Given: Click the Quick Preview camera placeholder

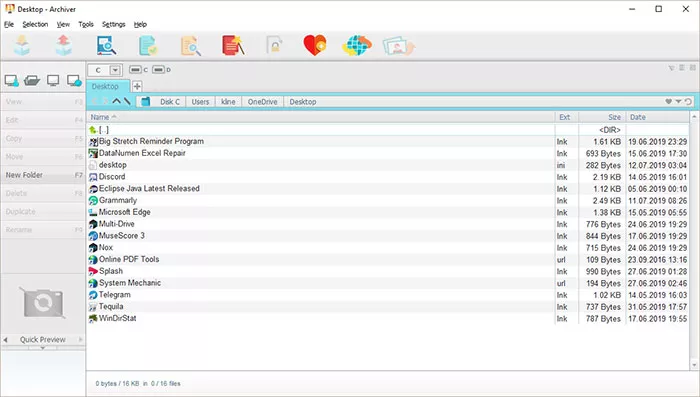Looking at the screenshot, I should [x=43, y=303].
